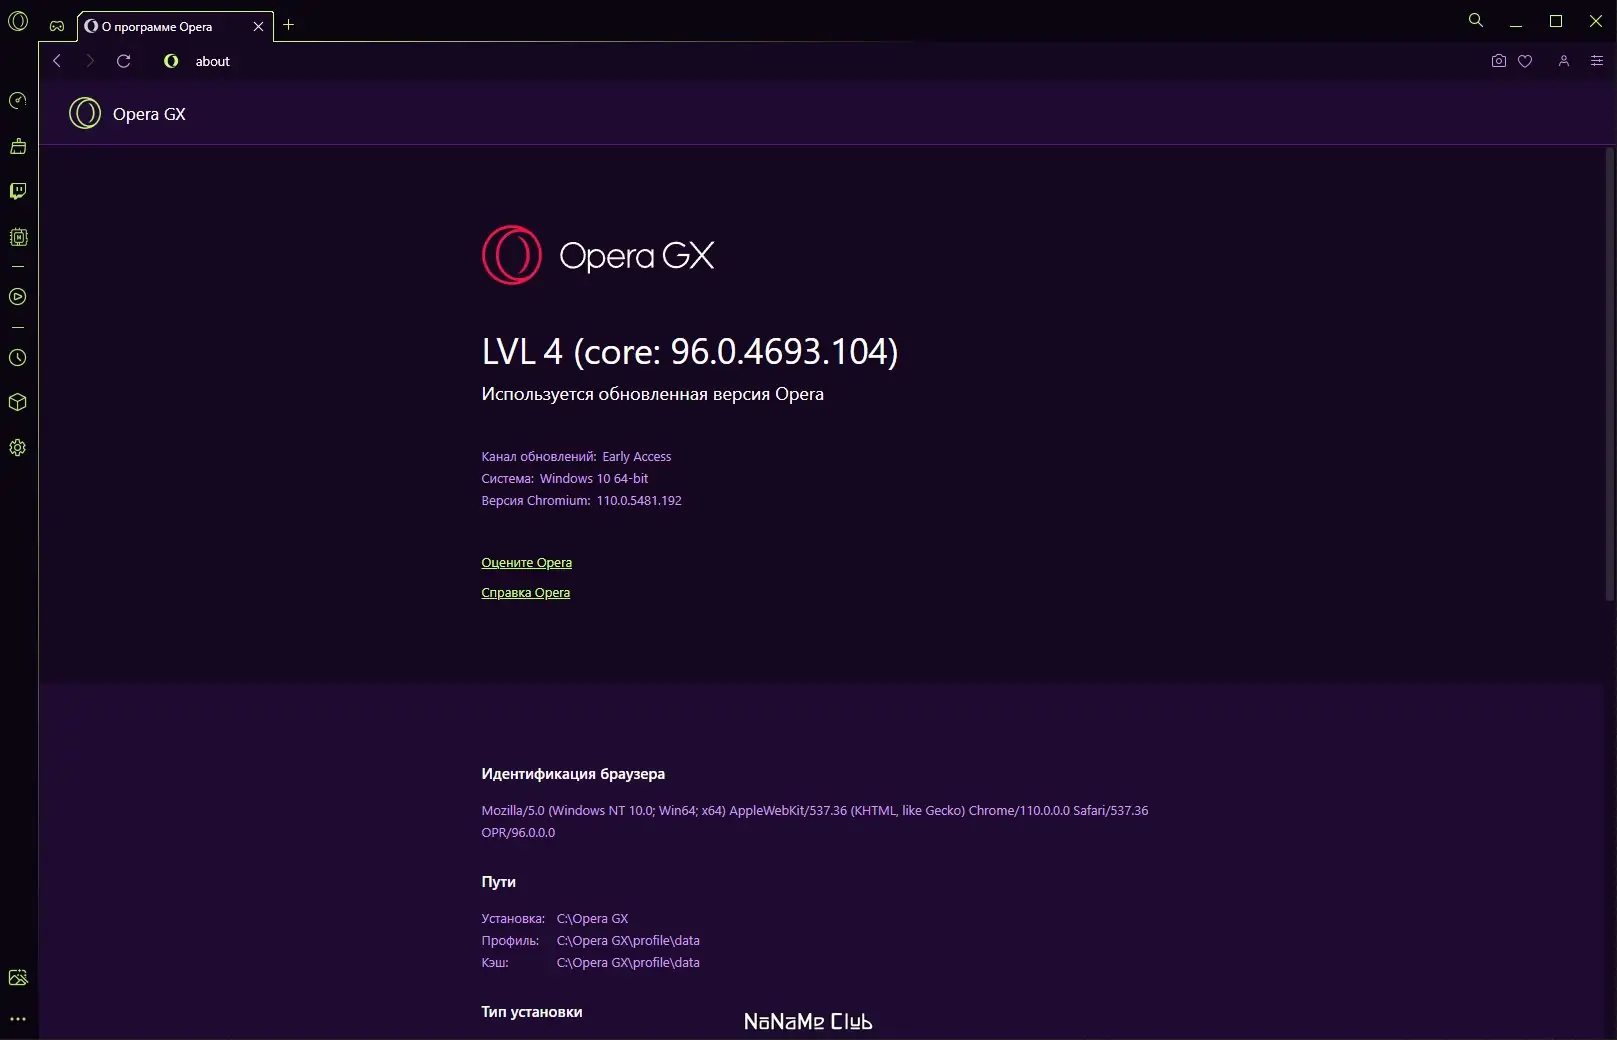Screen dimensions: 1617x1040
Task: Open a new tab with plus button
Action: pyautogui.click(x=289, y=25)
